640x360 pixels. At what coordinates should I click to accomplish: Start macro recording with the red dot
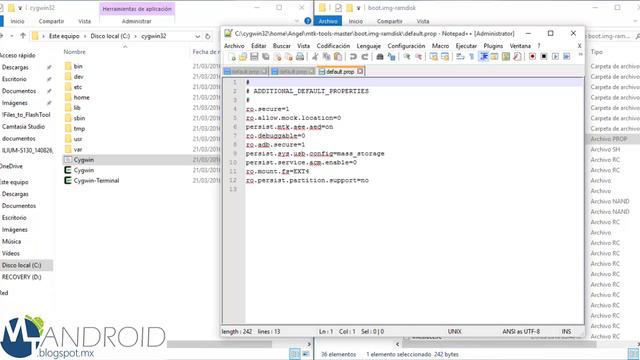(532, 57)
